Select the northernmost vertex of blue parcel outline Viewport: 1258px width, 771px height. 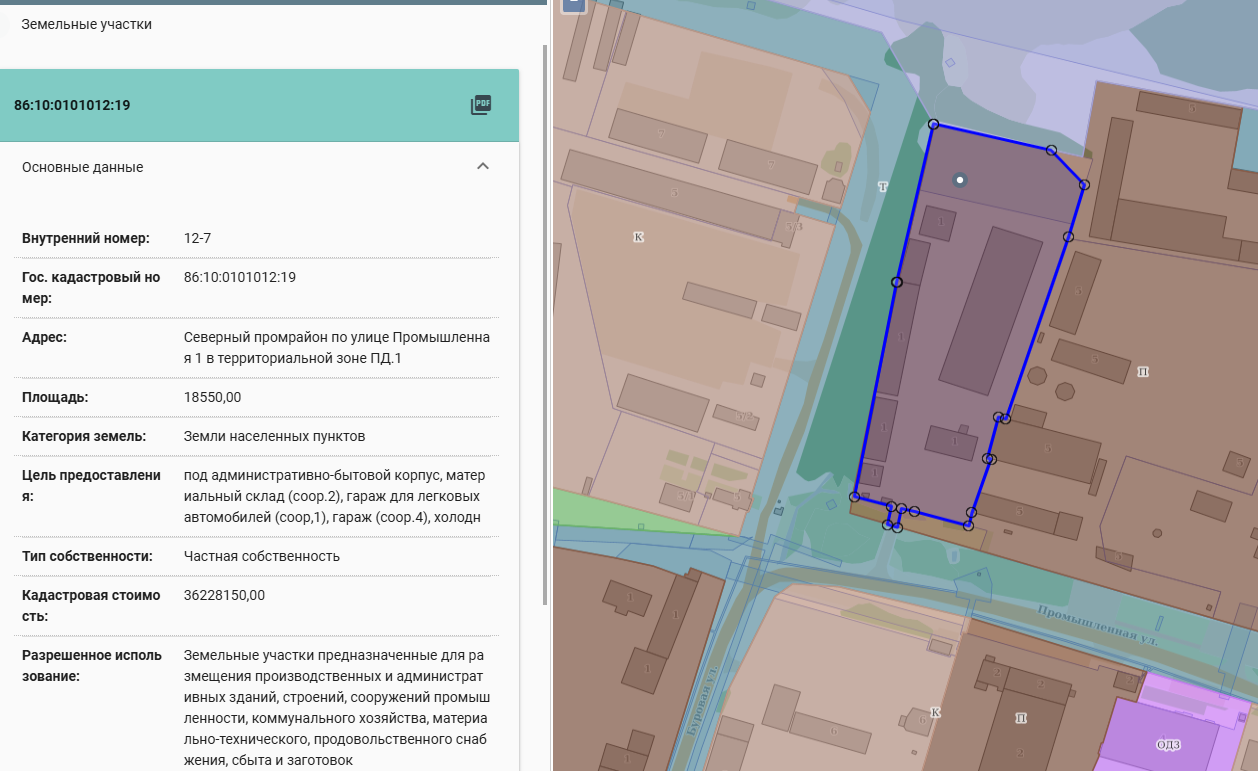click(x=933, y=124)
